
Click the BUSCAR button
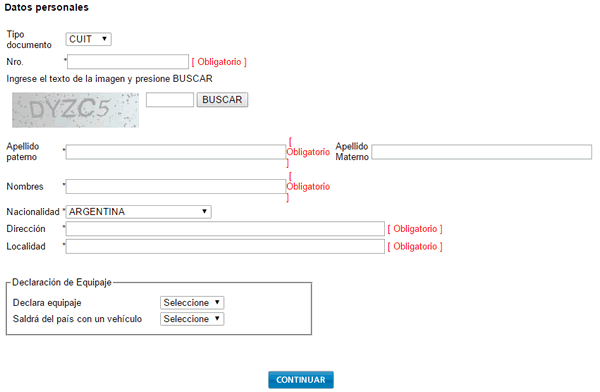(x=222, y=100)
